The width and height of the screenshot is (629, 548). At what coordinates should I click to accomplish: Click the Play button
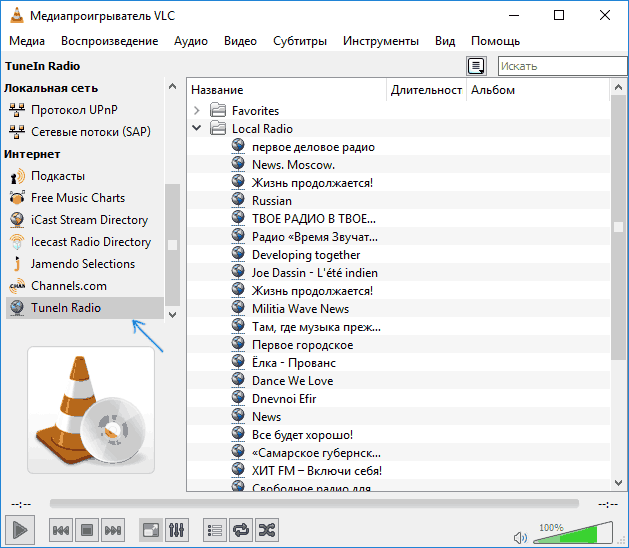tap(20, 530)
